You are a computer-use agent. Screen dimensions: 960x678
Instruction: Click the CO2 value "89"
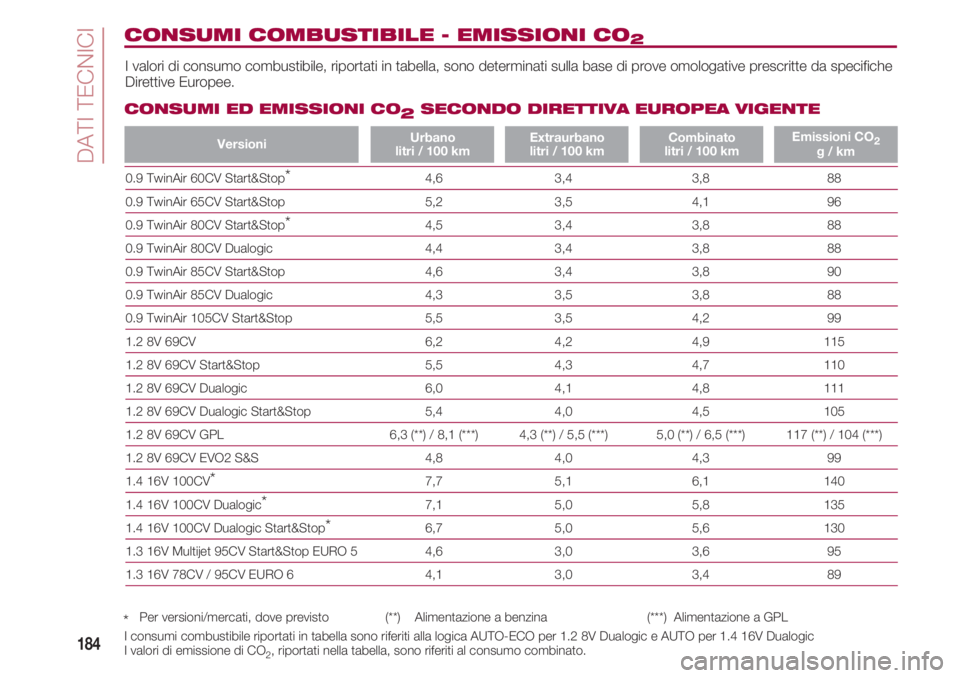click(834, 574)
